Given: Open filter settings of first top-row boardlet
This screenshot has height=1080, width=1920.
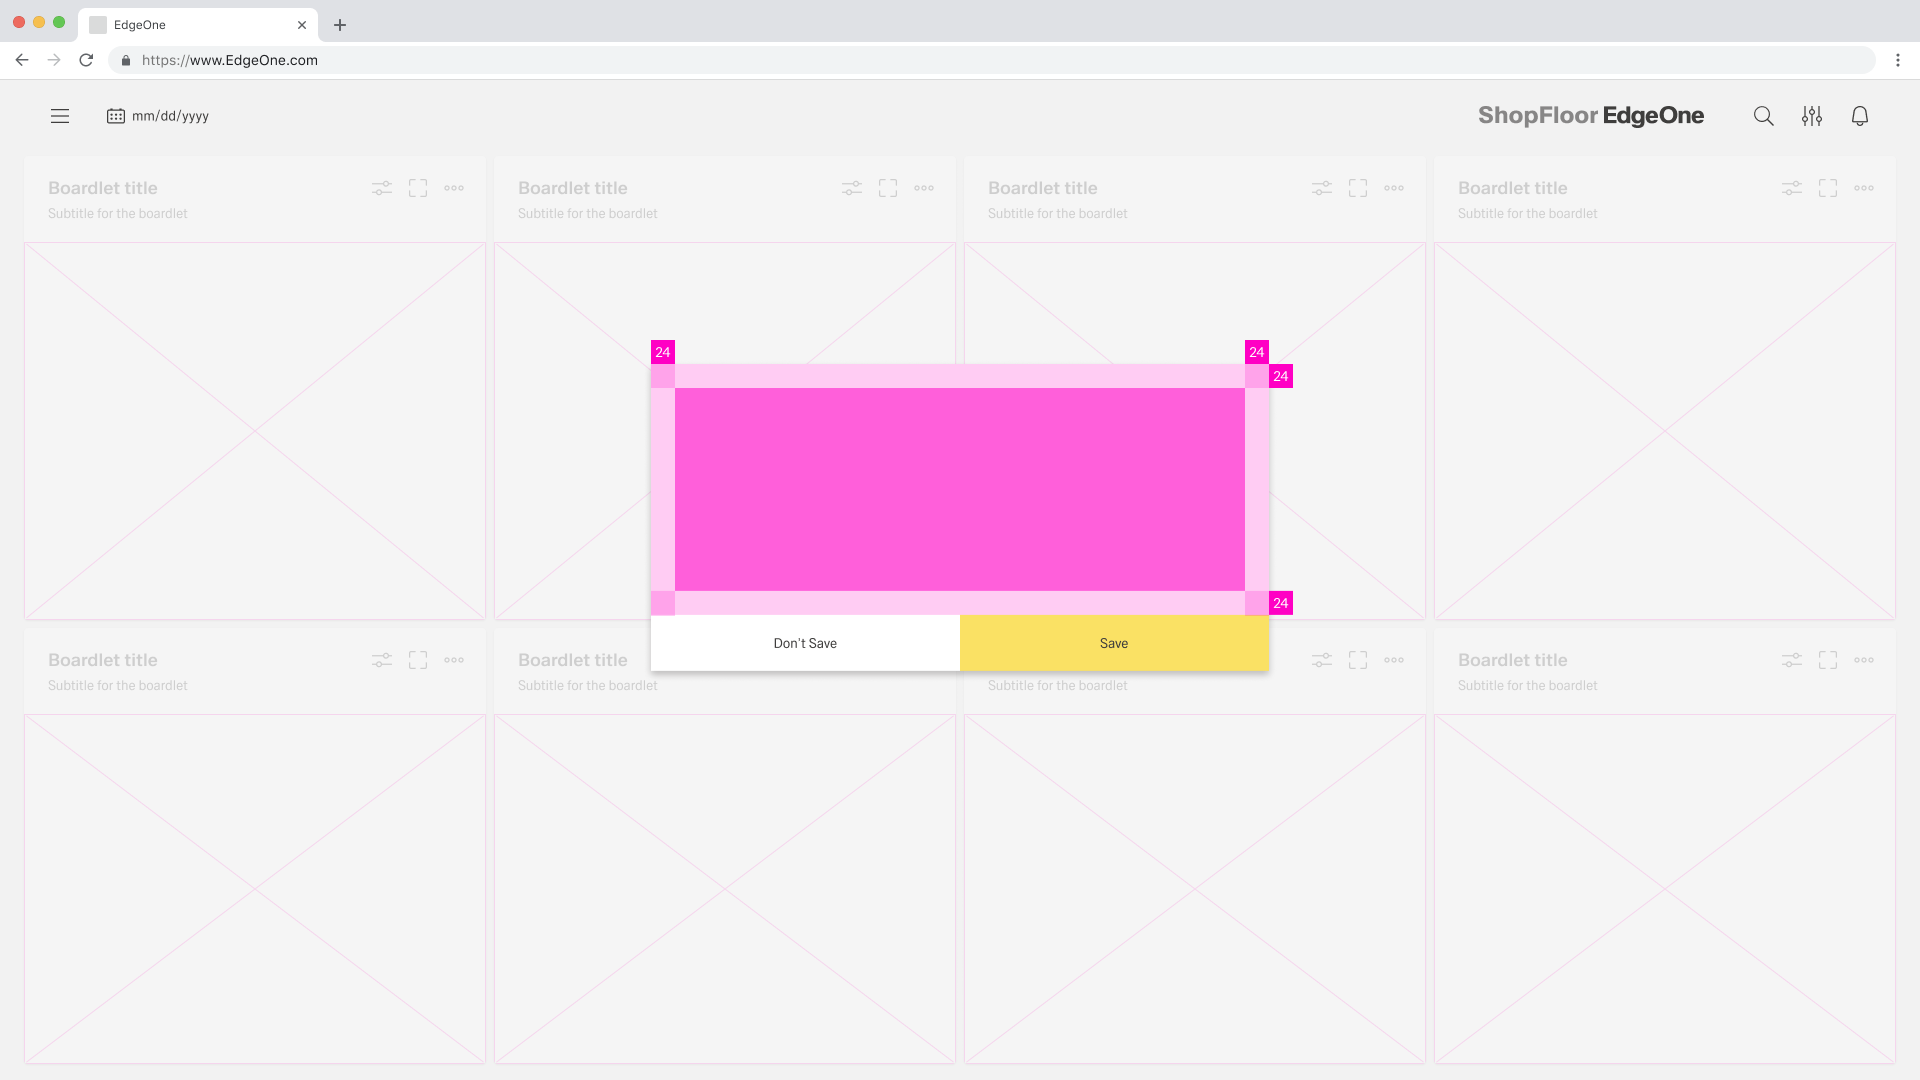Looking at the screenshot, I should [x=382, y=188].
